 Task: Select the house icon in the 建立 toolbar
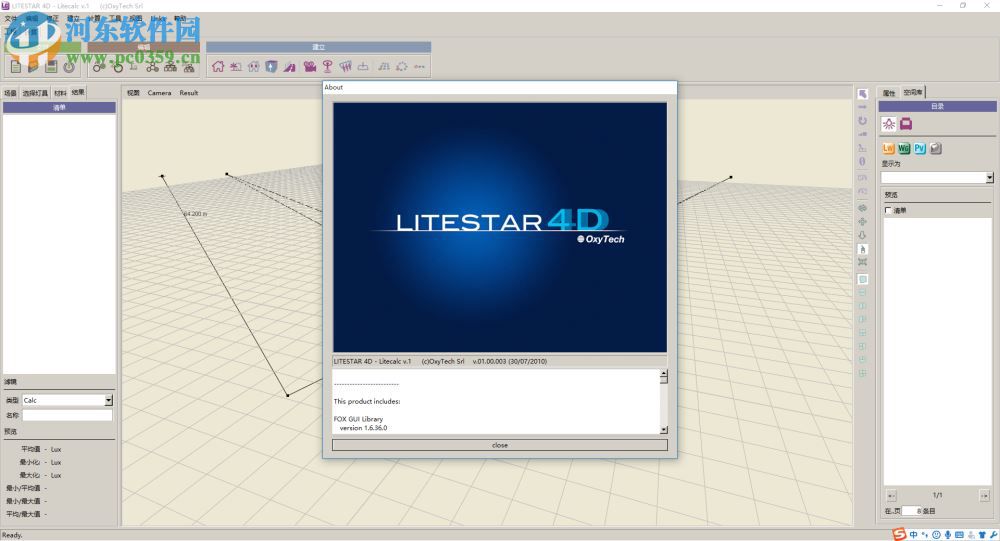pos(218,66)
